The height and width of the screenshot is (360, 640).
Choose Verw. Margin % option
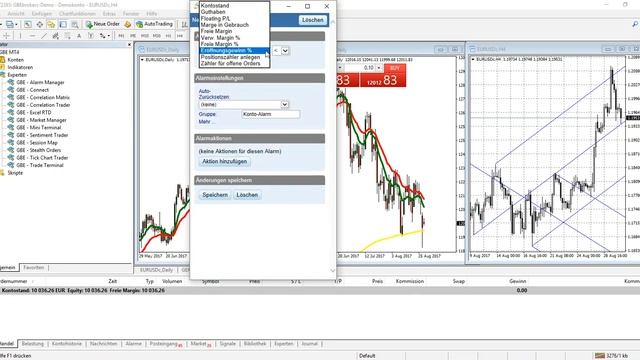tap(235, 38)
